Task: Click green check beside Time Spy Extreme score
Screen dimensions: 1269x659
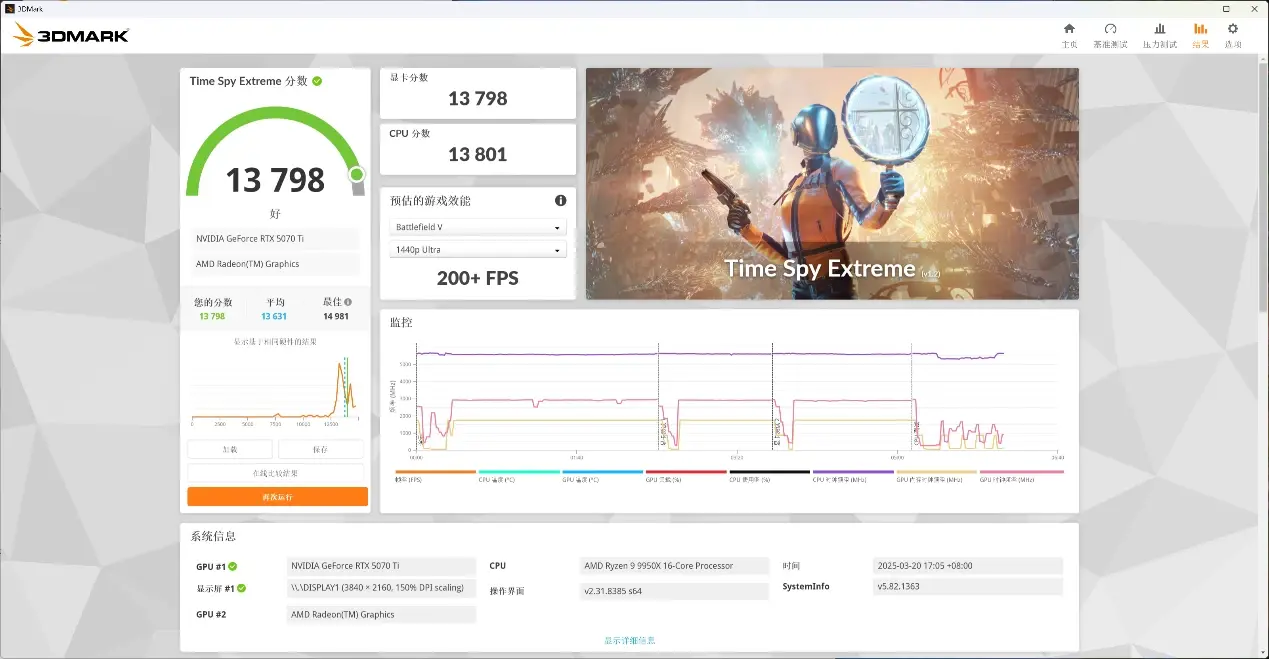Action: tap(317, 81)
